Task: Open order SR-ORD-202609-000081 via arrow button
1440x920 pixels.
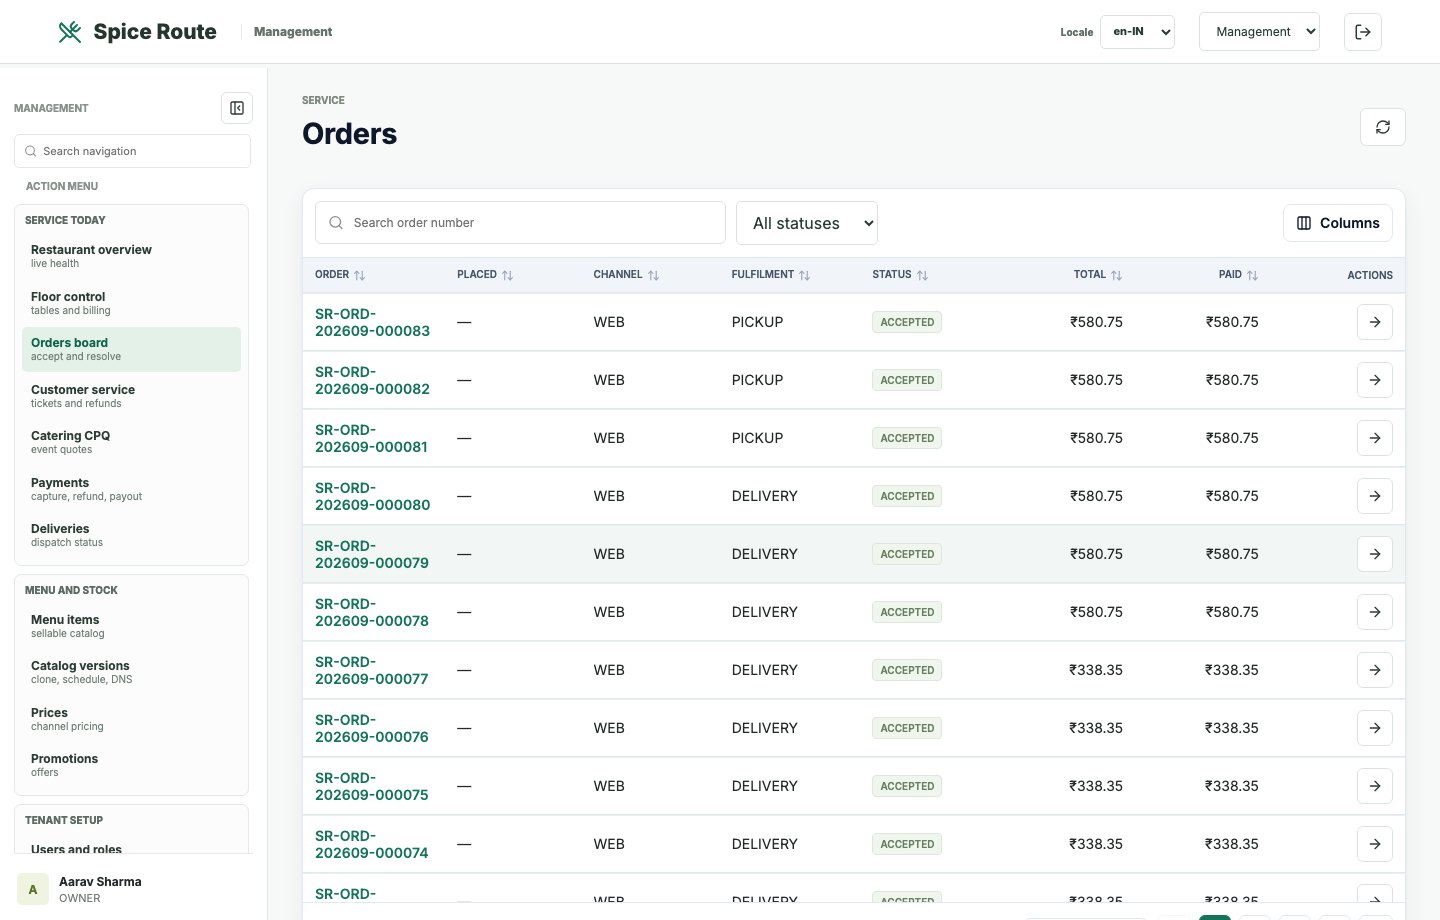Action: click(x=1375, y=438)
